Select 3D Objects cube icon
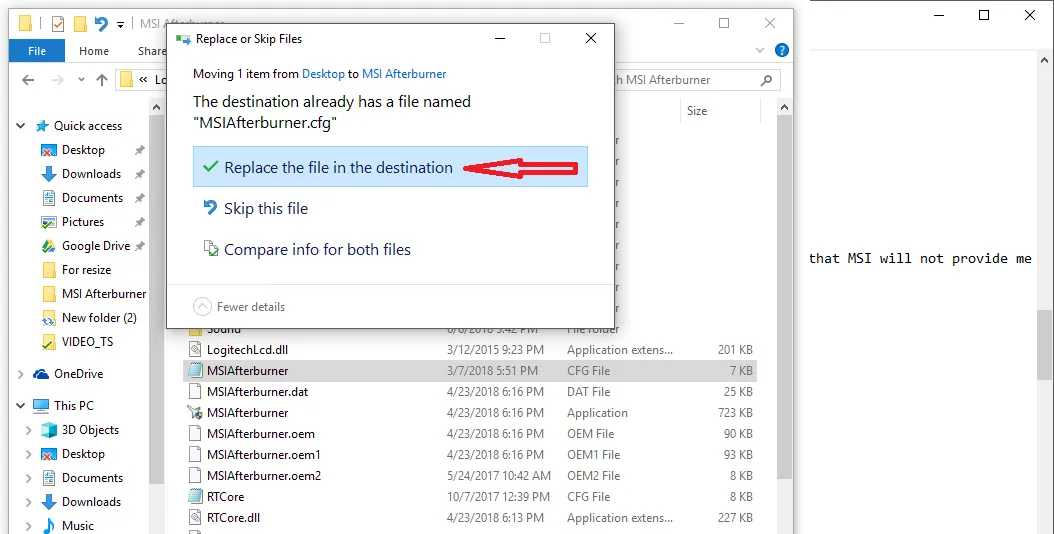 click(48, 430)
